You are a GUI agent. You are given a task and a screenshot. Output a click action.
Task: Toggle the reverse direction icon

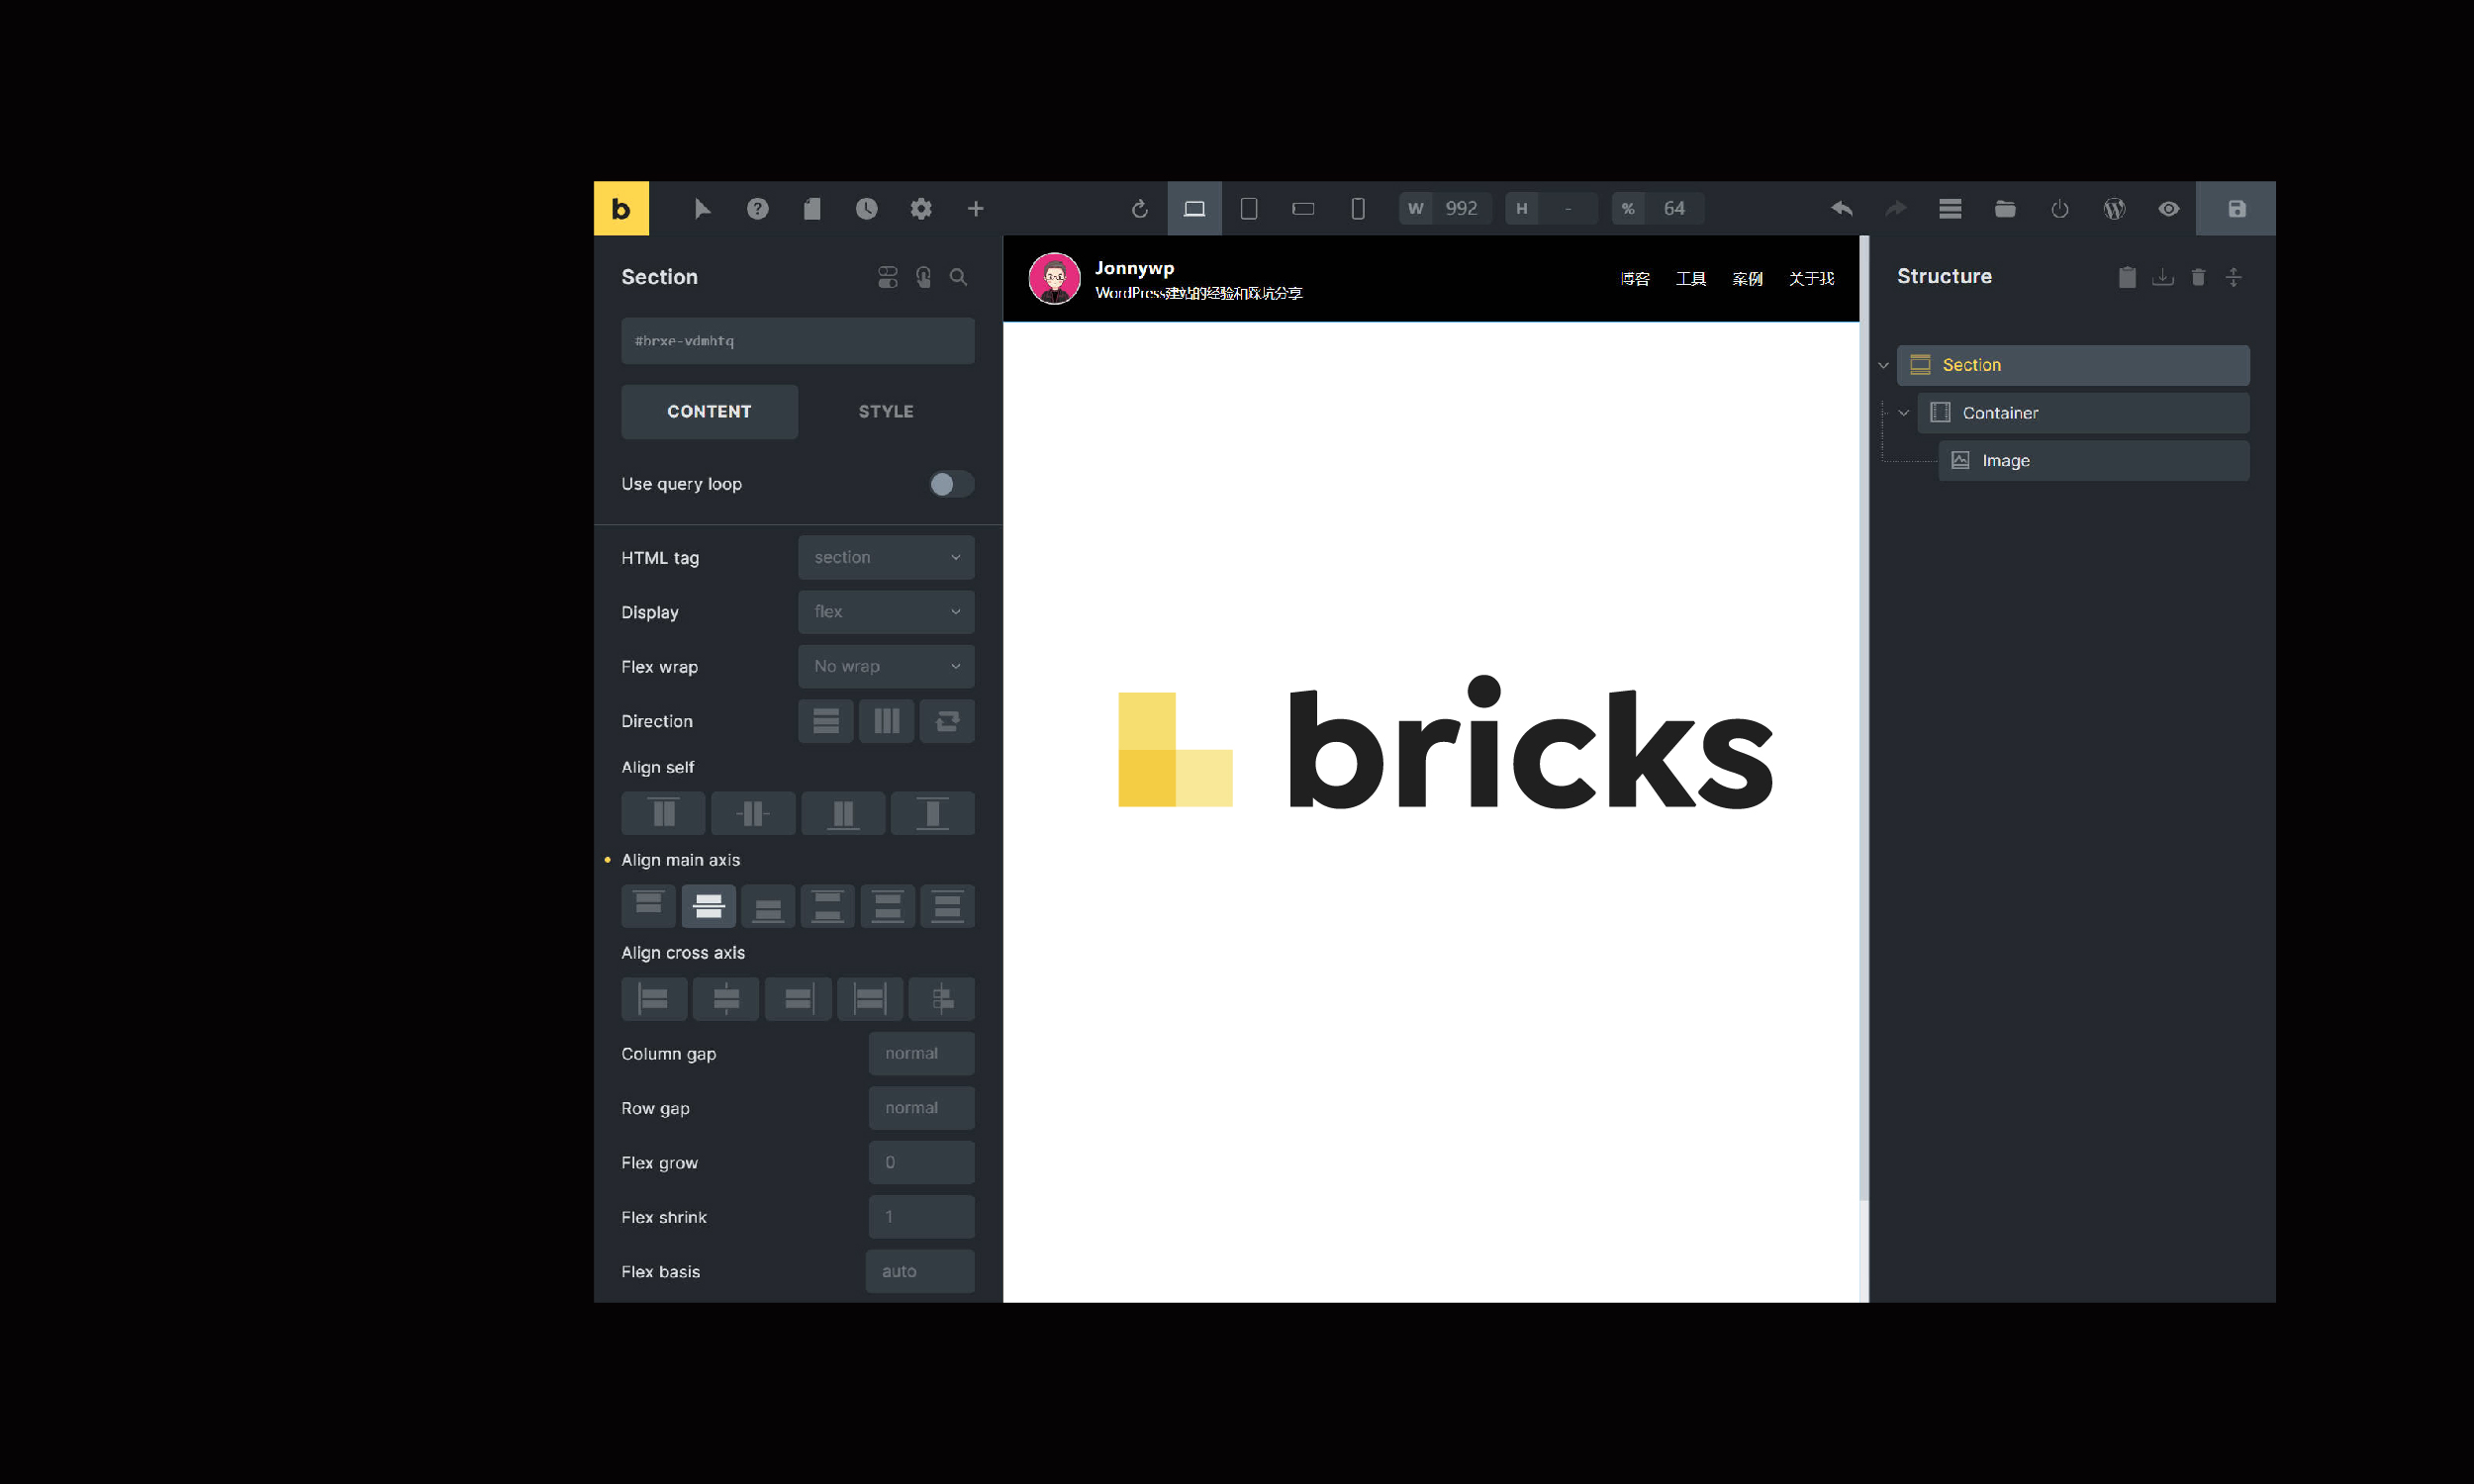(947, 721)
